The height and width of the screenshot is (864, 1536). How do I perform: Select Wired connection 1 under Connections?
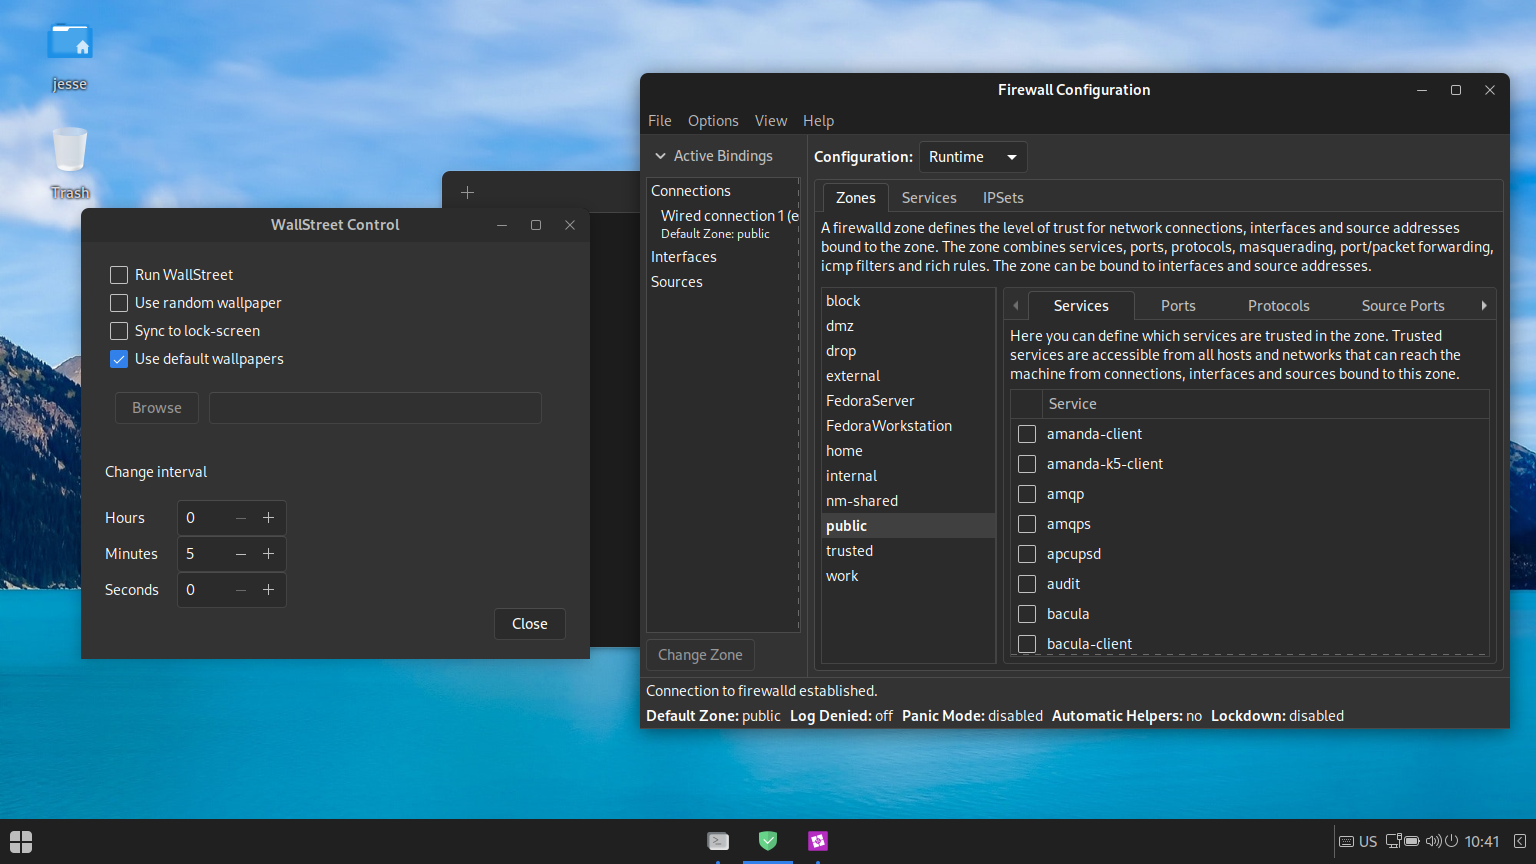pos(723,223)
